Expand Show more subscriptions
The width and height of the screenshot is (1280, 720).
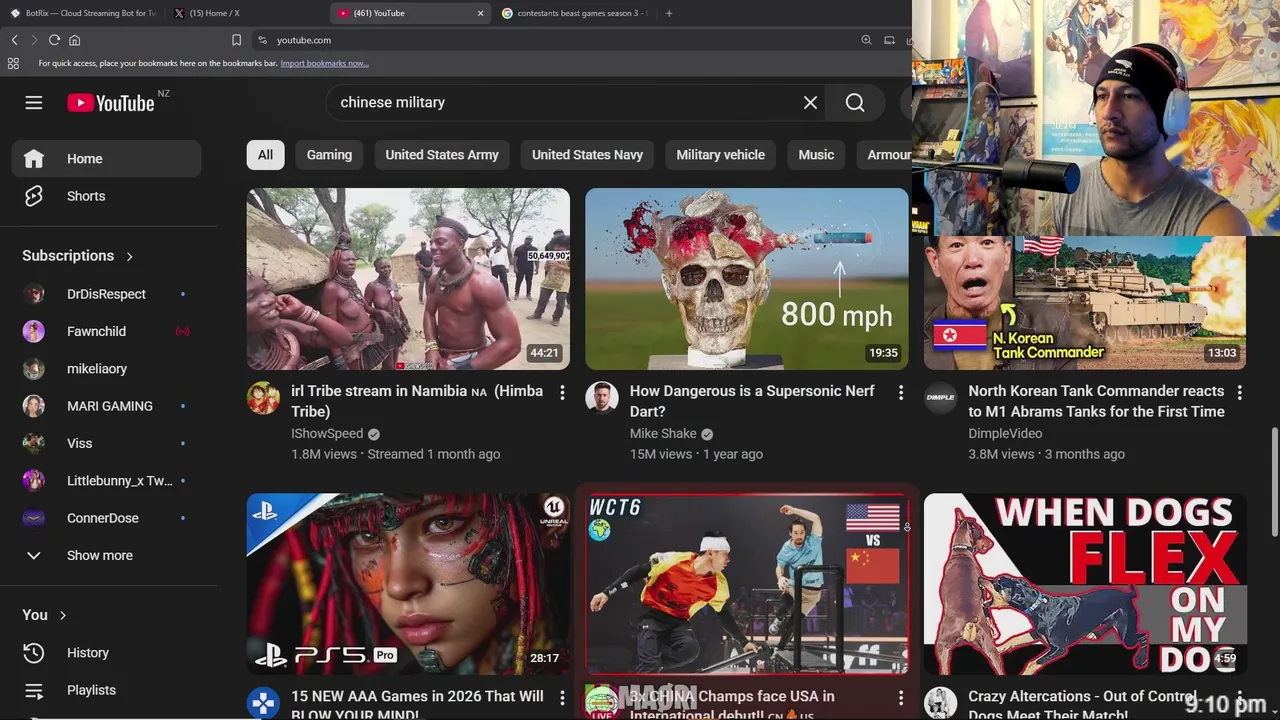tap(106, 555)
